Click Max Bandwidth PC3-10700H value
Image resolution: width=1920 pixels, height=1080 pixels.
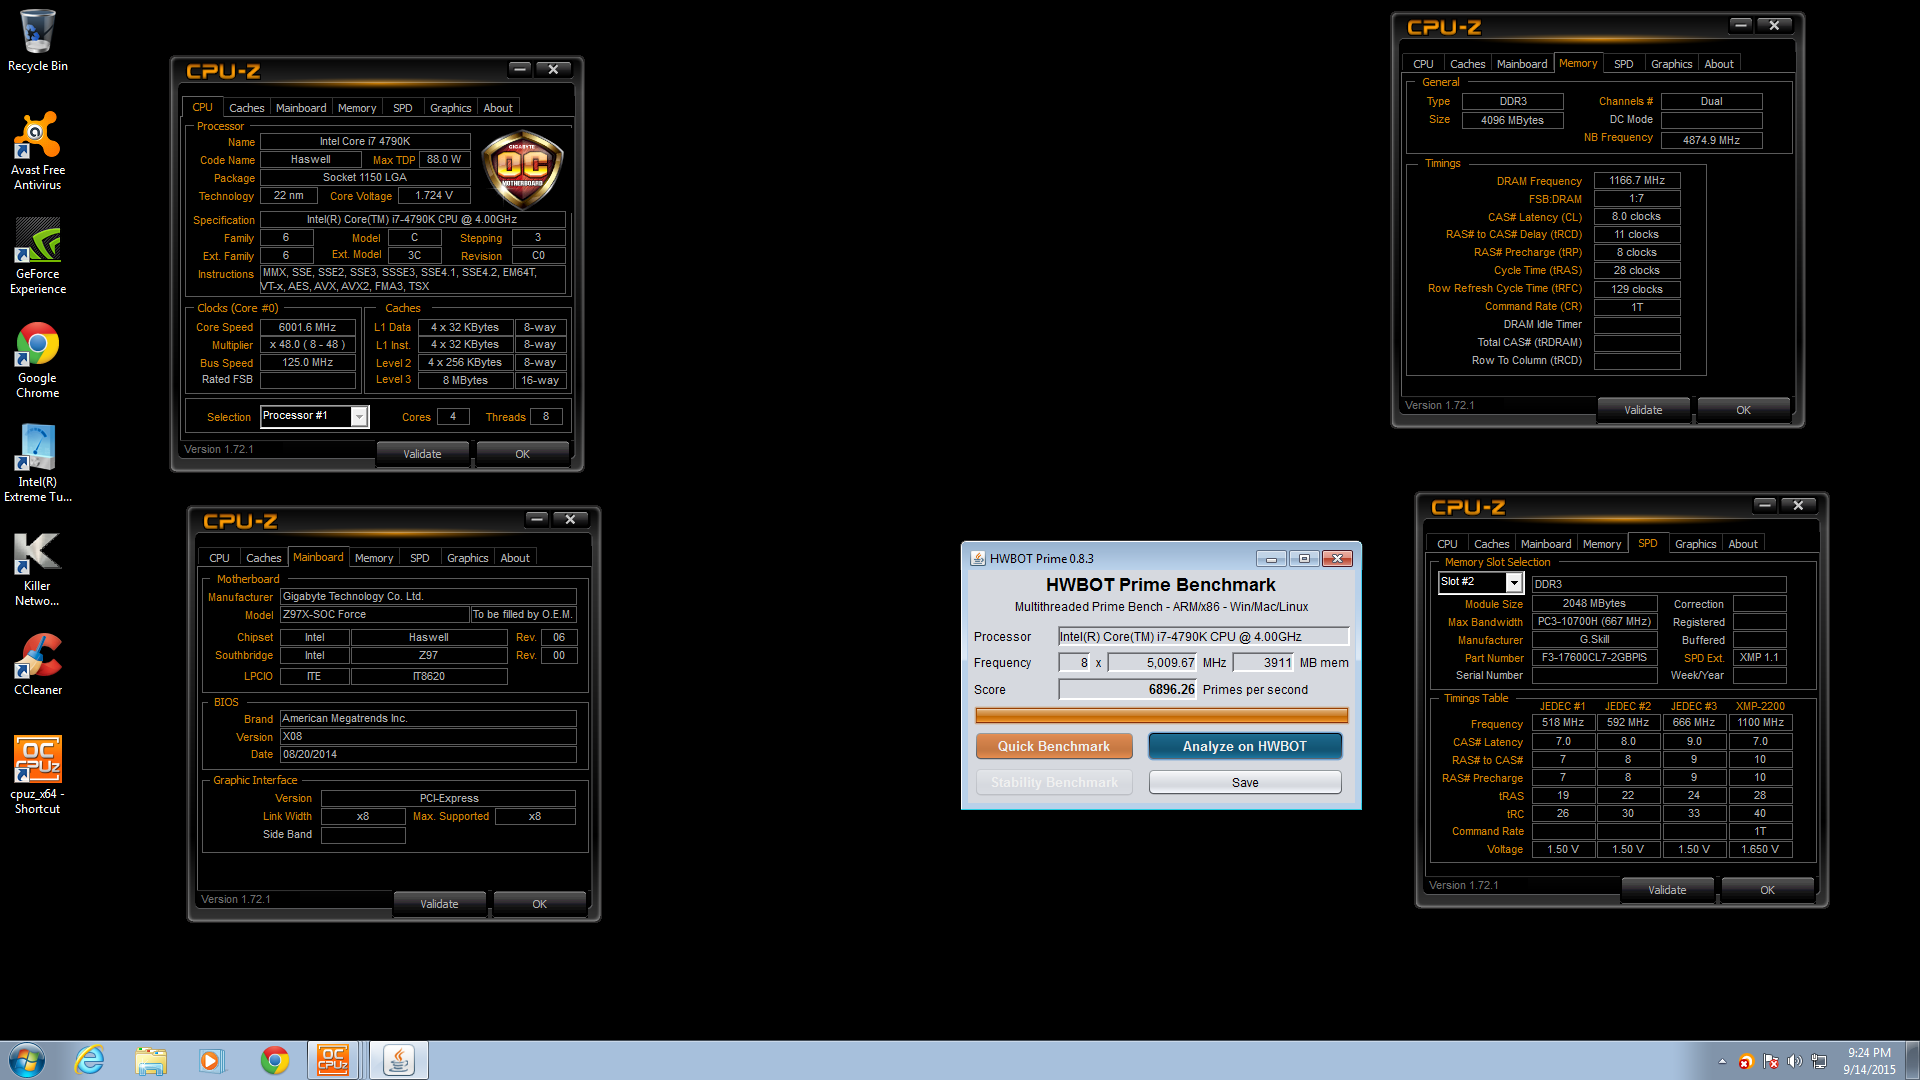1594,621
